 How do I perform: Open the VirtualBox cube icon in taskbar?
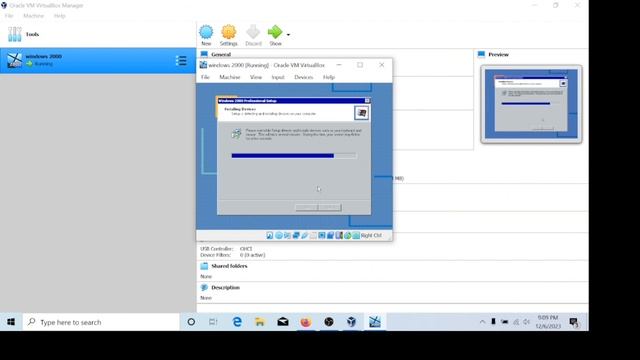click(x=351, y=322)
